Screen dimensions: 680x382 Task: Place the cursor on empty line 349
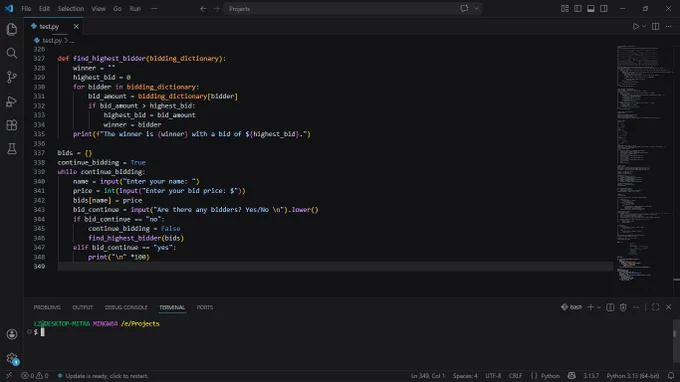tap(335, 266)
